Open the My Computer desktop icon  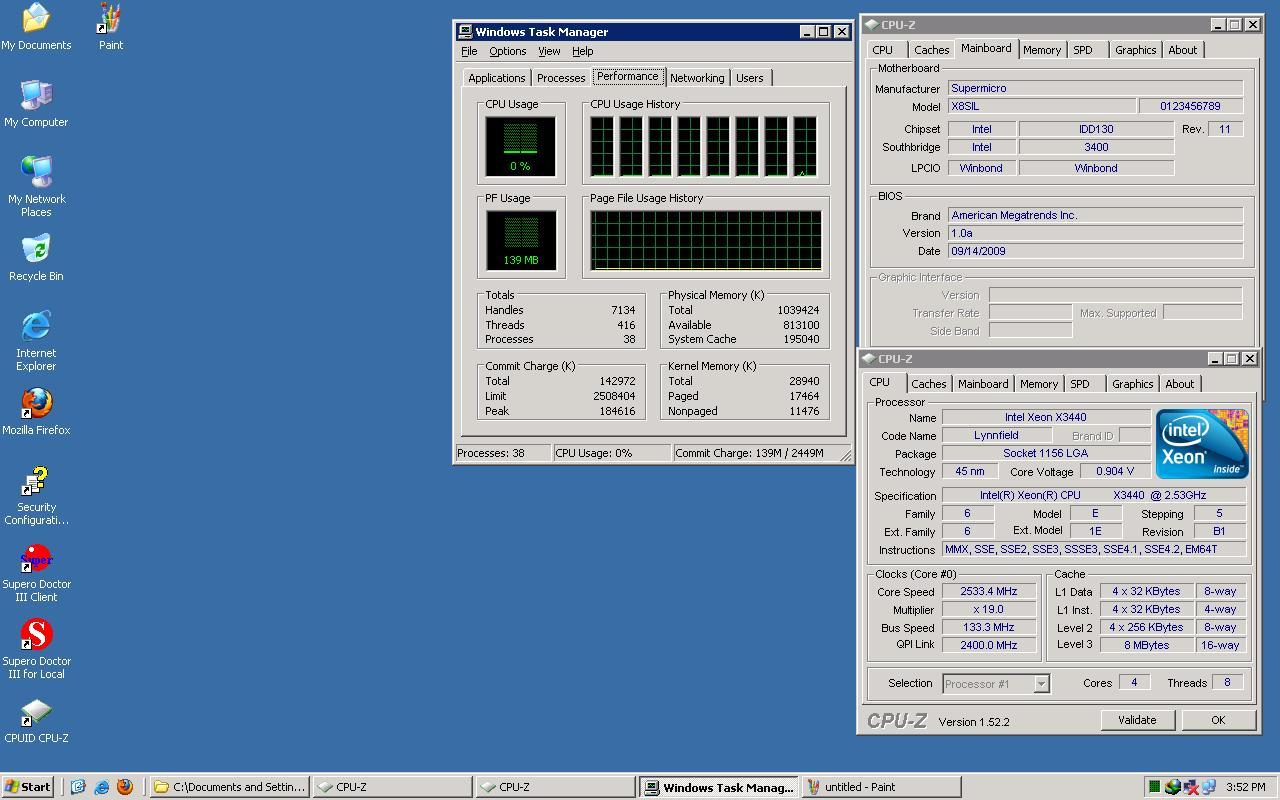36,103
